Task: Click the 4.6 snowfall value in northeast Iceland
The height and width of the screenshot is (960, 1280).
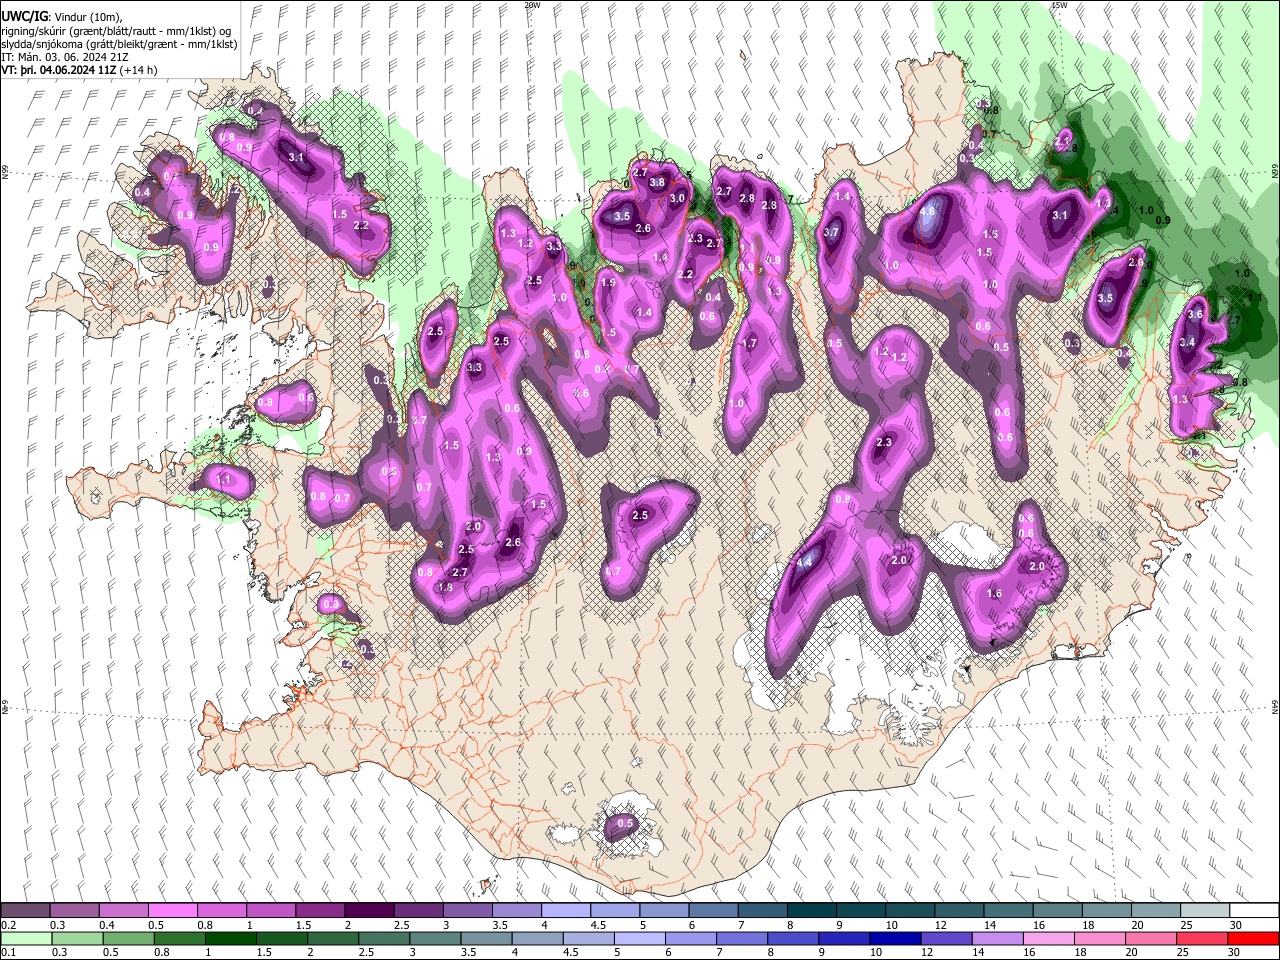Action: pyautogui.click(x=927, y=211)
